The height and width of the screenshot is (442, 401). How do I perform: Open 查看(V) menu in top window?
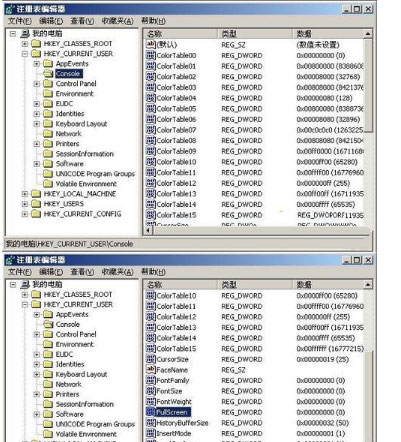[82, 21]
